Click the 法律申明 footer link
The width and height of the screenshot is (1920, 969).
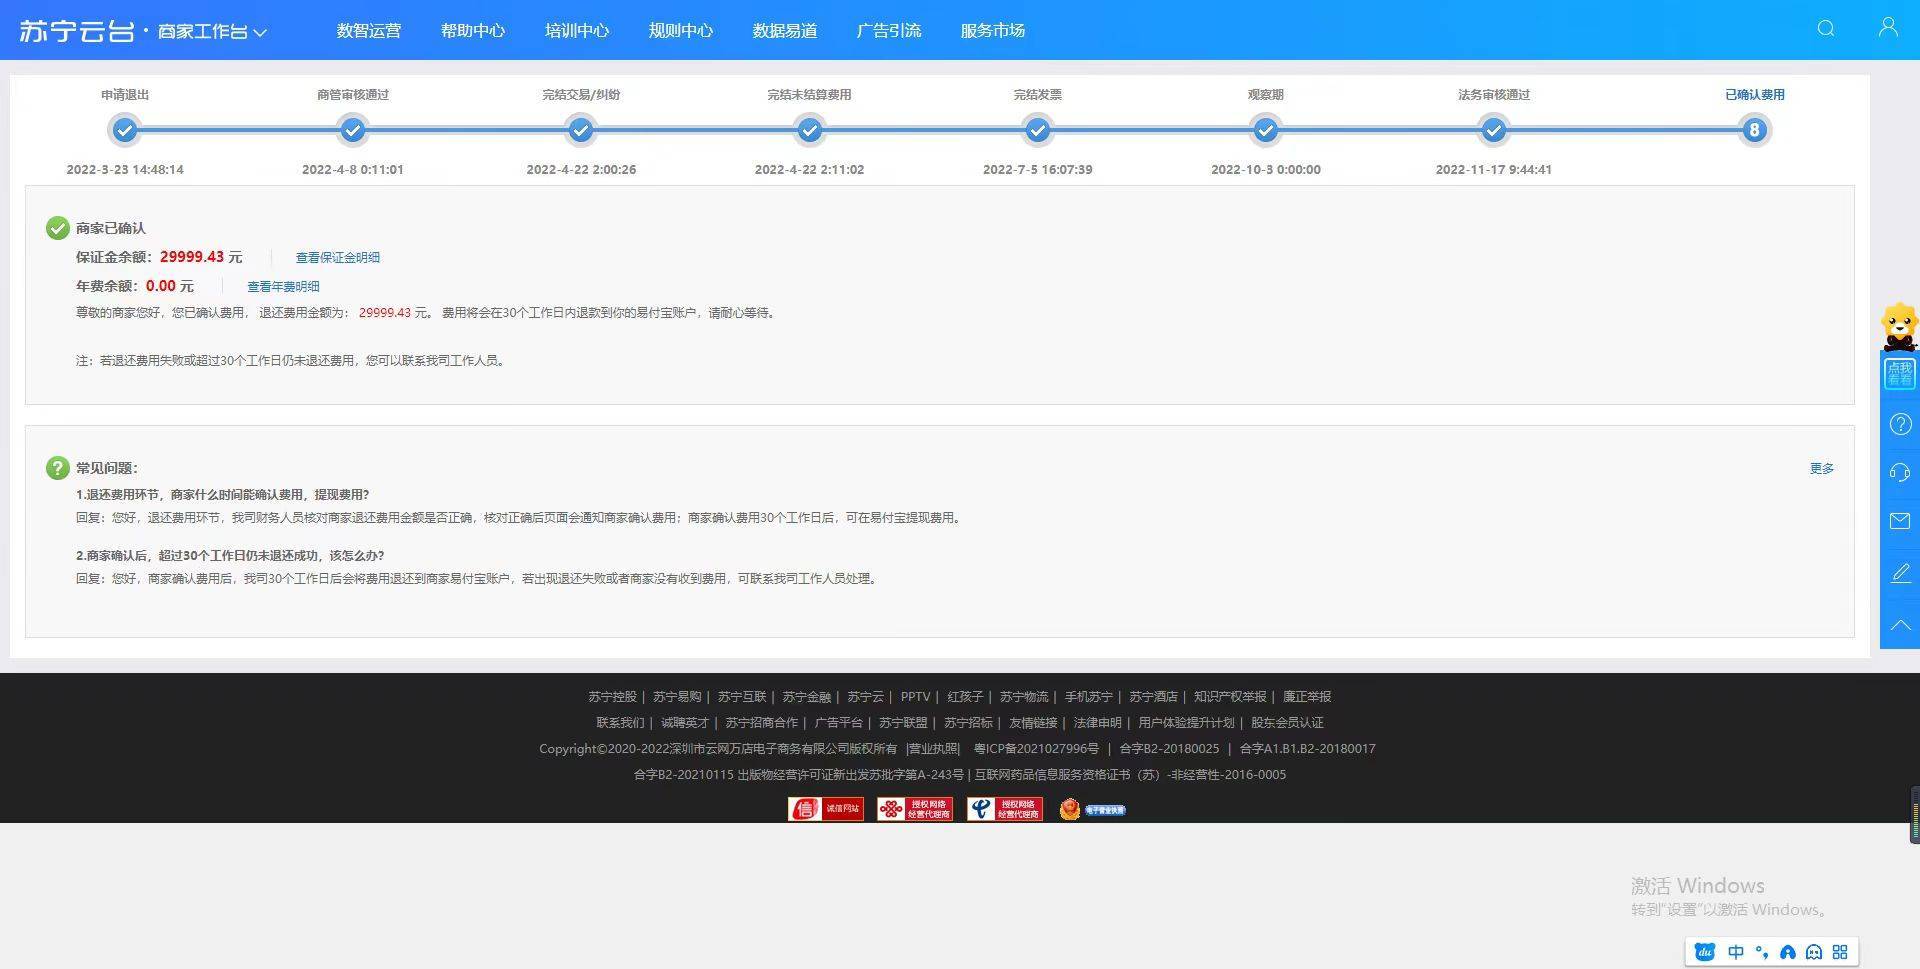point(1097,722)
